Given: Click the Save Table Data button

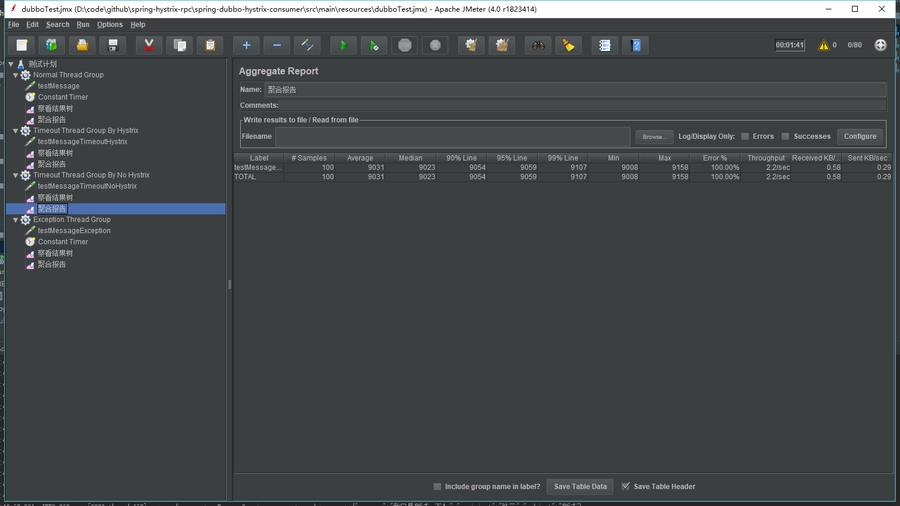Looking at the screenshot, I should point(580,486).
